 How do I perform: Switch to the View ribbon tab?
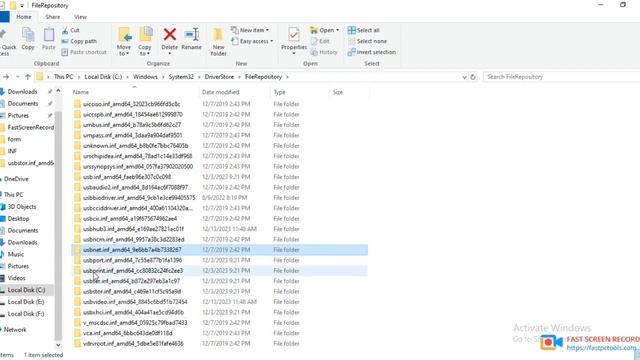pos(80,17)
